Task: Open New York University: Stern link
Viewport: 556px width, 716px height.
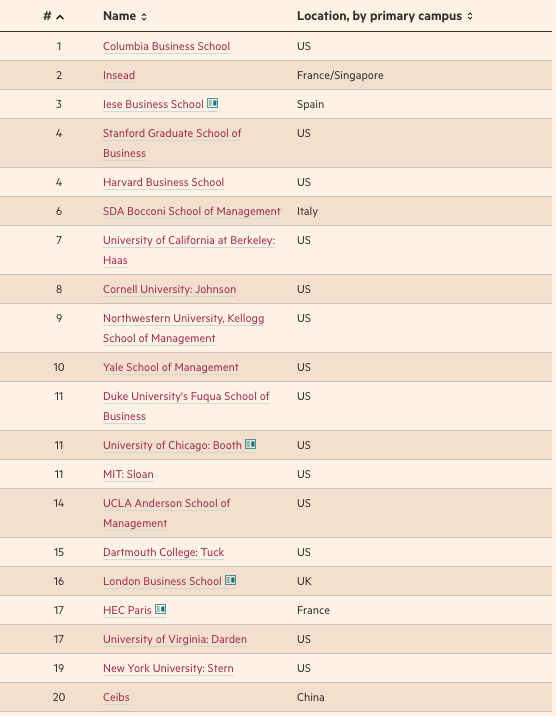Action: point(168,668)
